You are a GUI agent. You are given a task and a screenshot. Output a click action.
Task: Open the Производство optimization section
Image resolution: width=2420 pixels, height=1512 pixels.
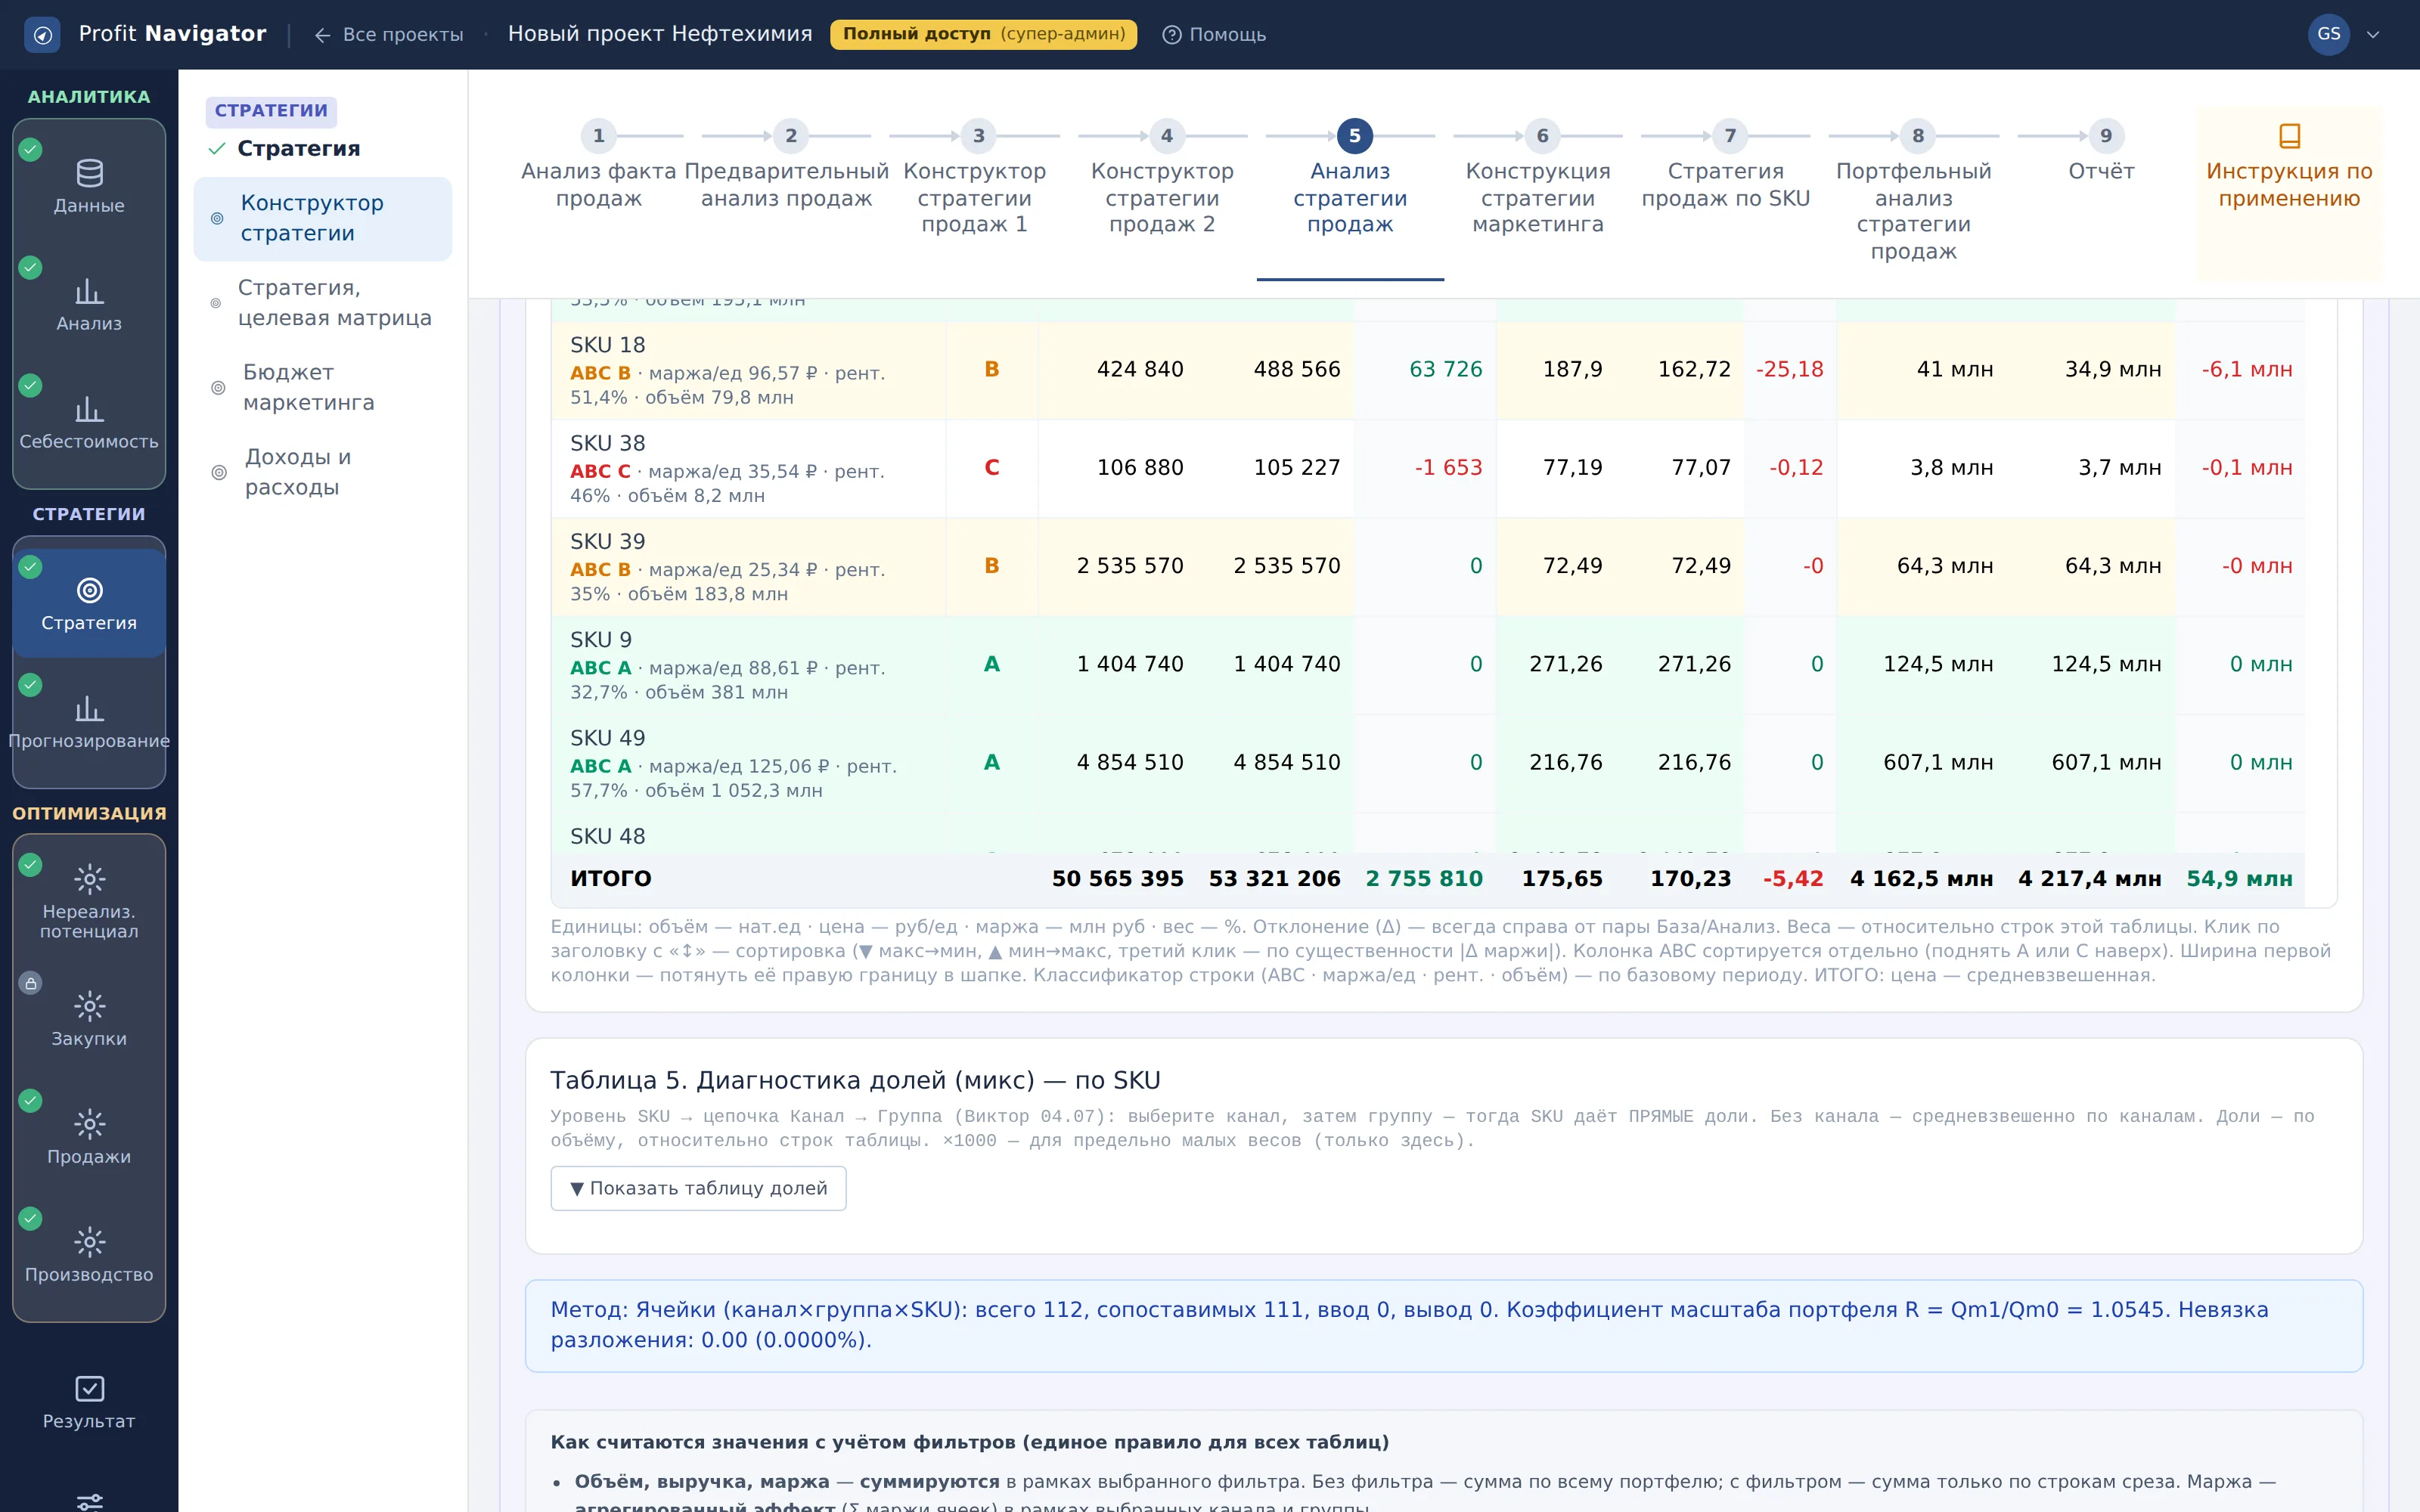pos(89,1256)
